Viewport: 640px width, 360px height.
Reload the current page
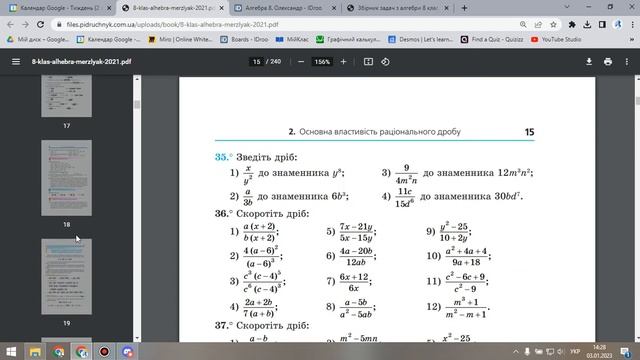point(40,24)
